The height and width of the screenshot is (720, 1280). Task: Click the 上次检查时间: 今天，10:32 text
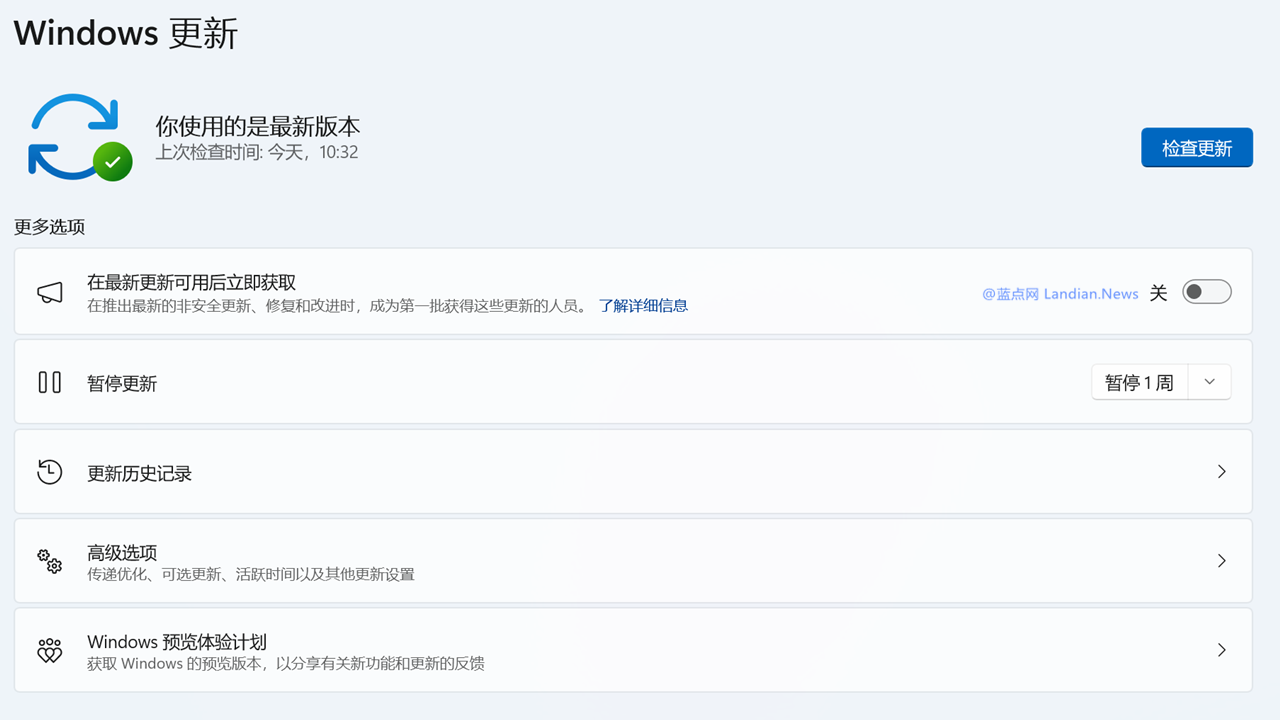(x=257, y=152)
